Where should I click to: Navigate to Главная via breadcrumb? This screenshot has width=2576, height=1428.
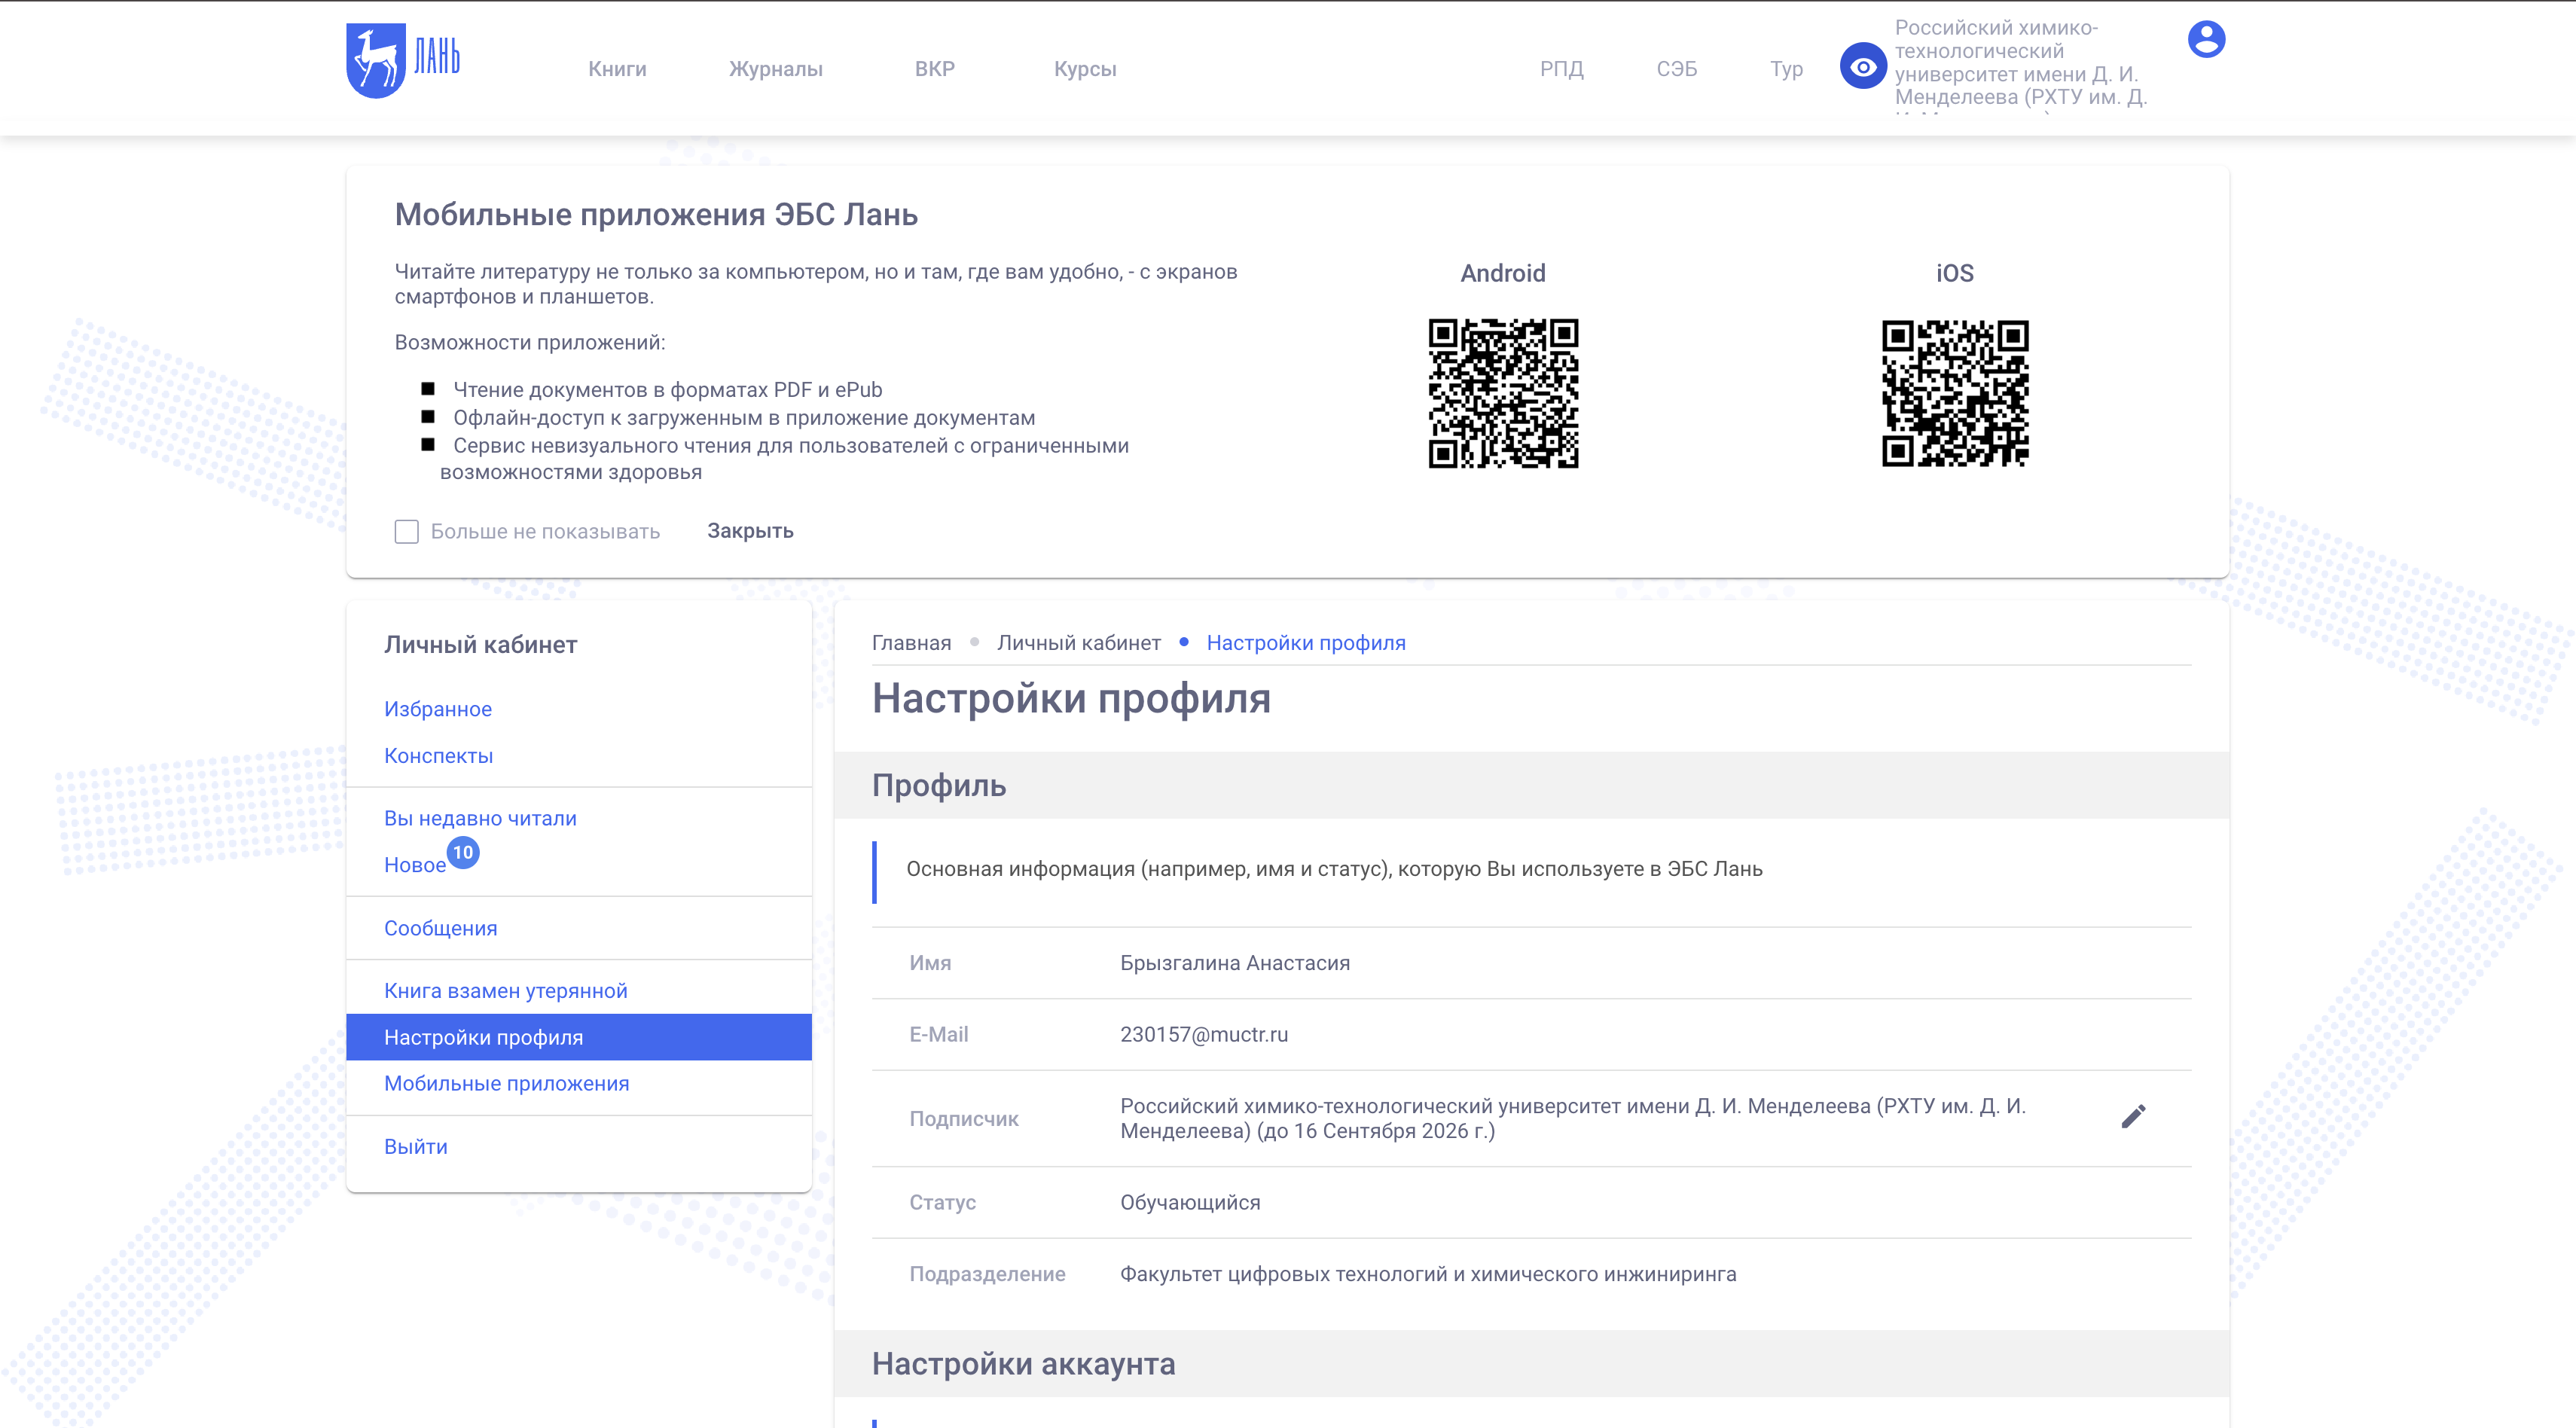coord(911,642)
